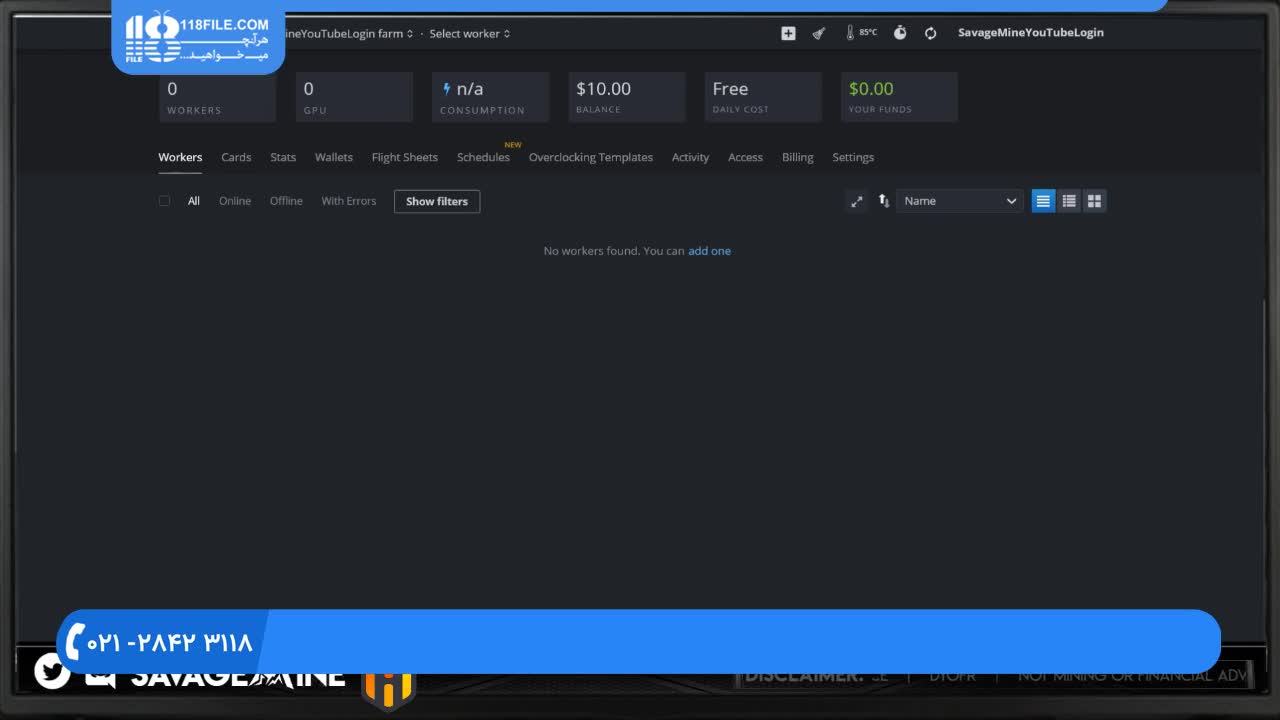Click the n/a Consumption card
This screenshot has height=720, width=1280.
pyautogui.click(x=490, y=97)
